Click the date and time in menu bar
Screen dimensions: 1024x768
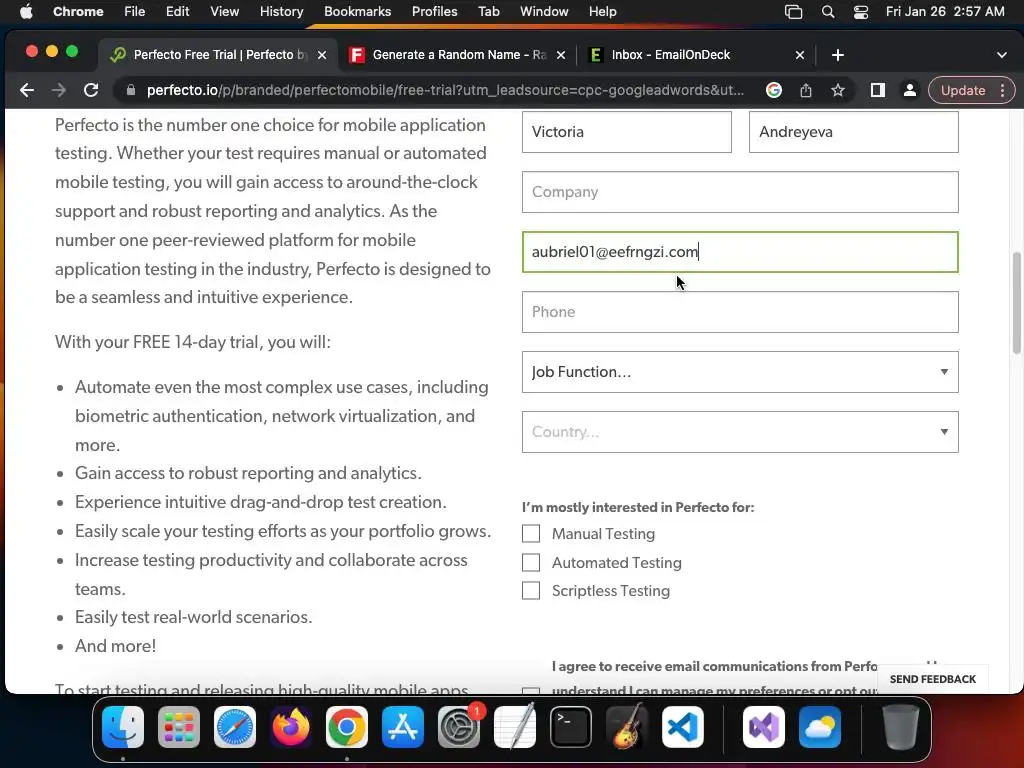(945, 11)
